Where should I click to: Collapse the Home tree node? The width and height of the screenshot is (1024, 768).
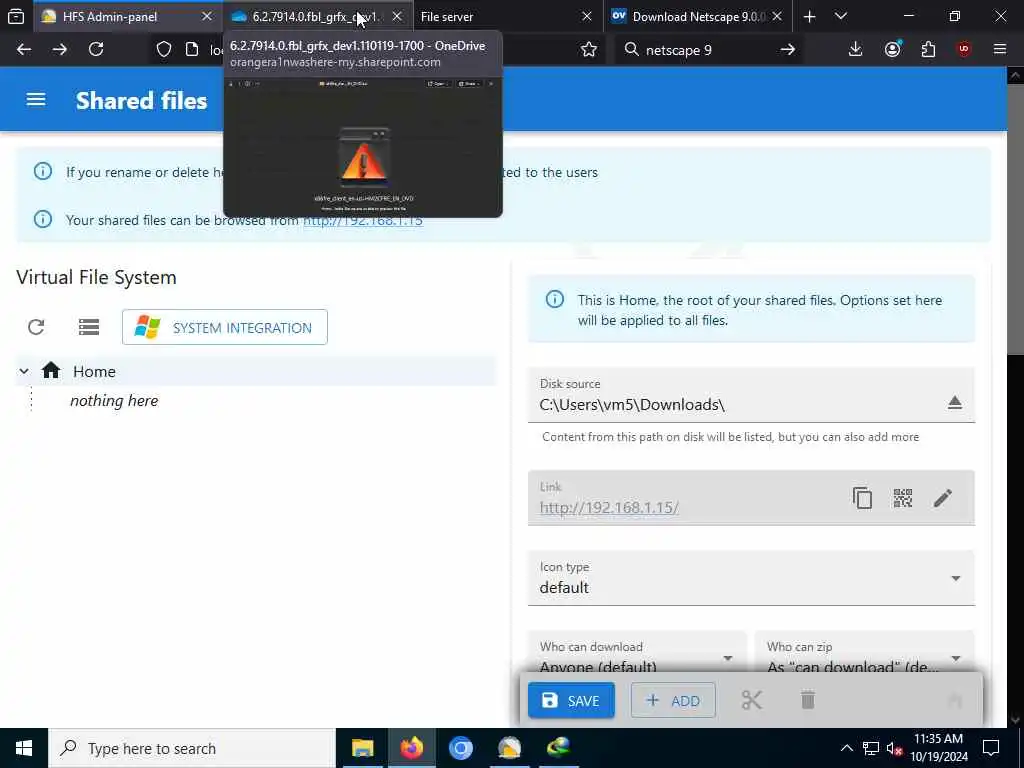tap(24, 371)
